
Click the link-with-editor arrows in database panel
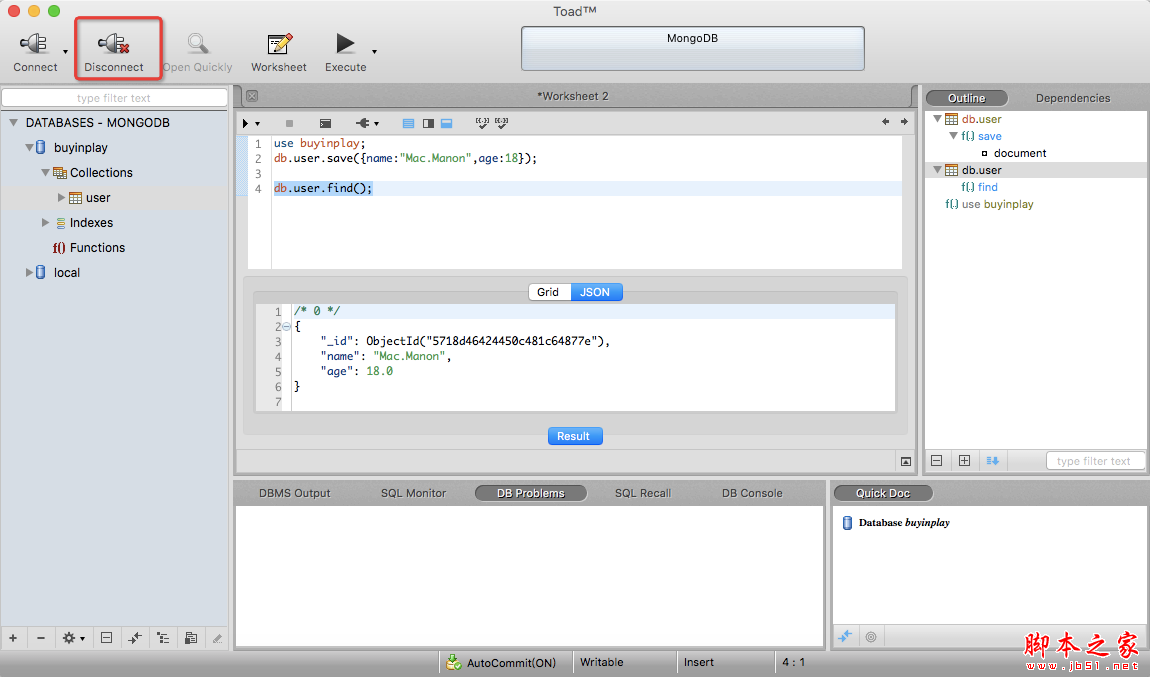[x=135, y=638]
